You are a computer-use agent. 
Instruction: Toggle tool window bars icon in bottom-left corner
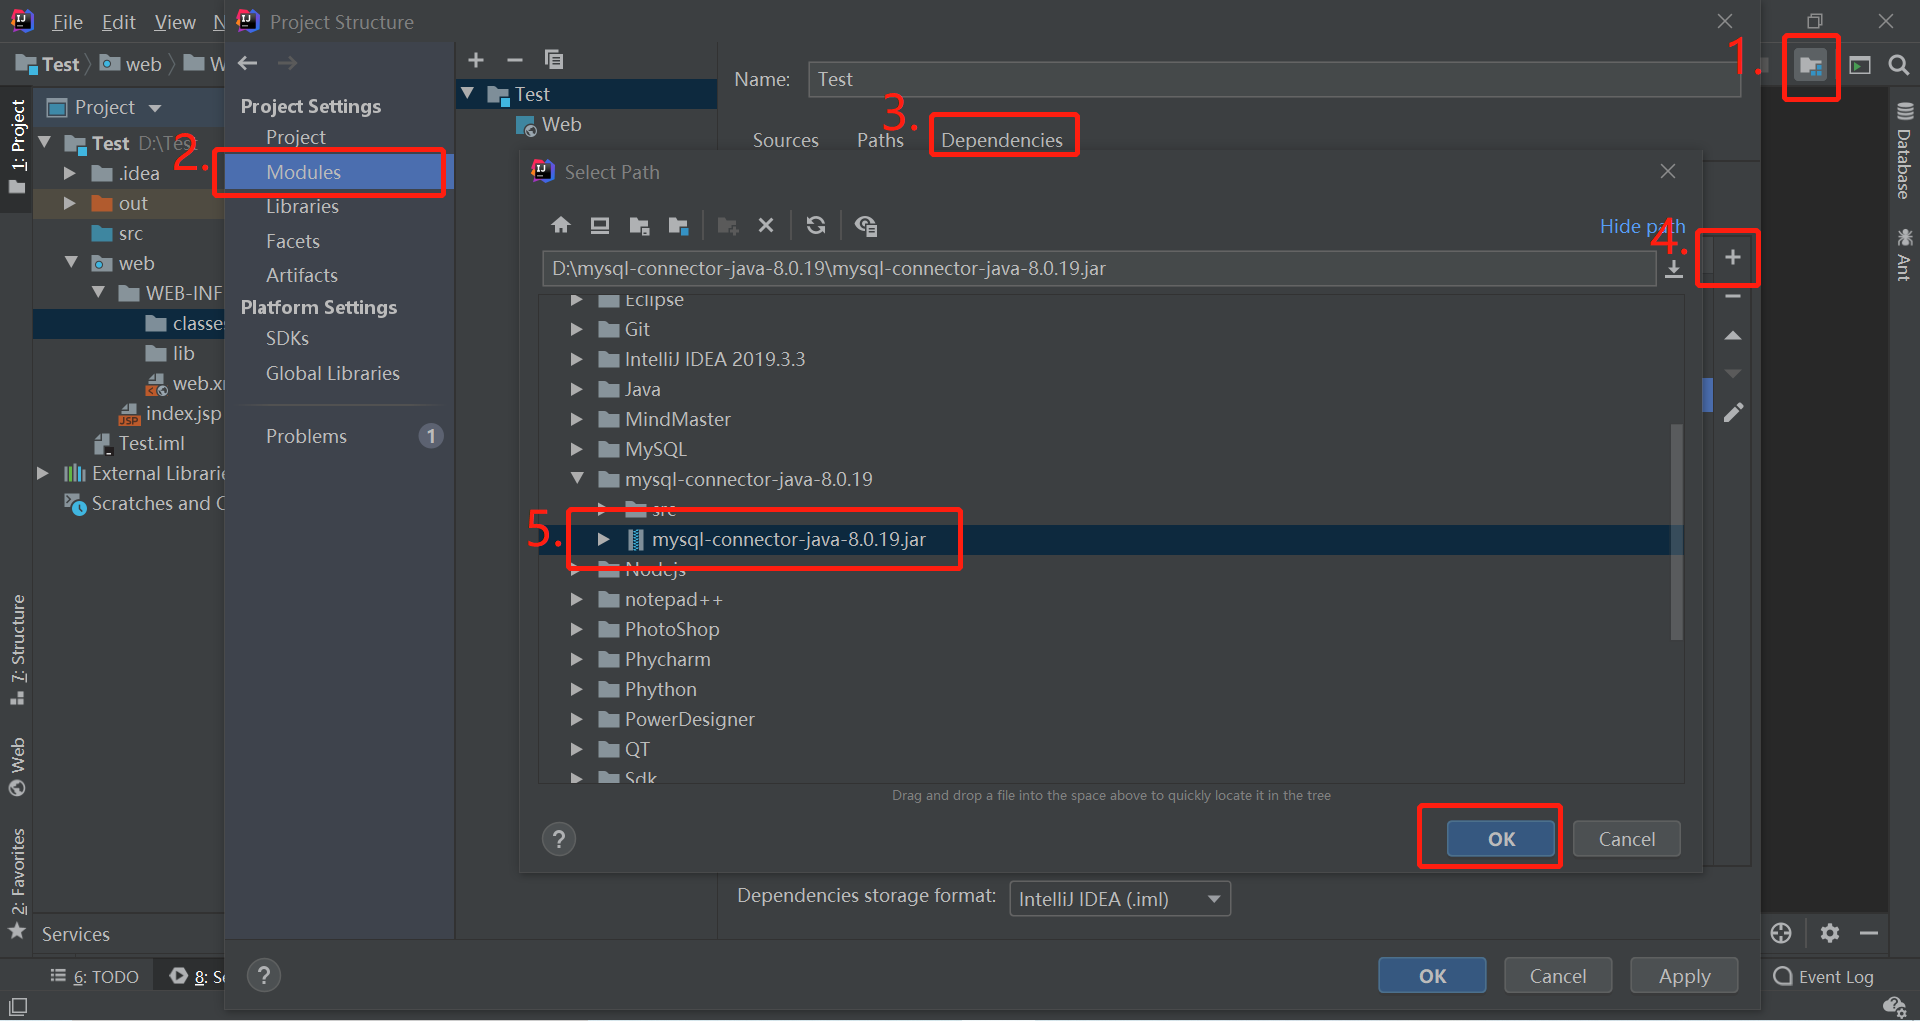tap(18, 1006)
